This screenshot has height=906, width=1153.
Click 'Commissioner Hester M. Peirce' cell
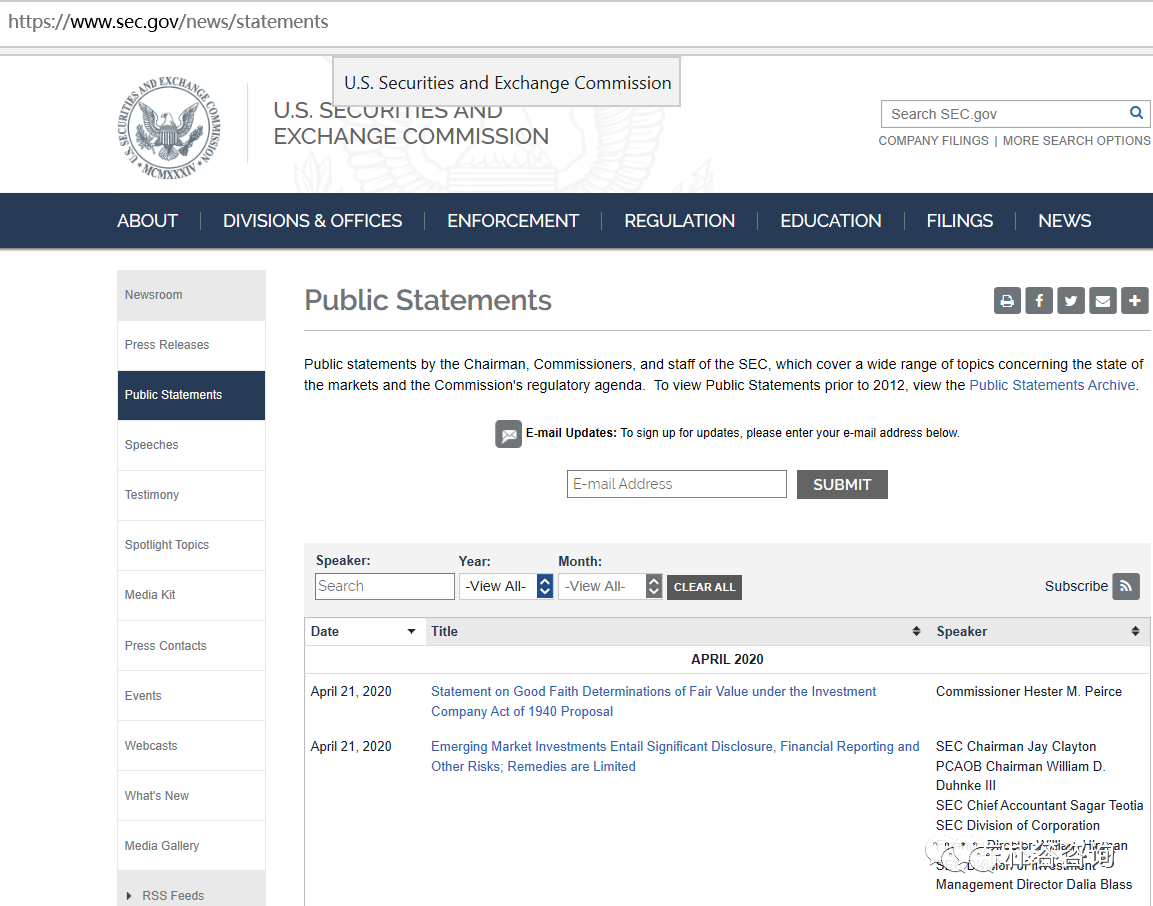tap(1029, 691)
